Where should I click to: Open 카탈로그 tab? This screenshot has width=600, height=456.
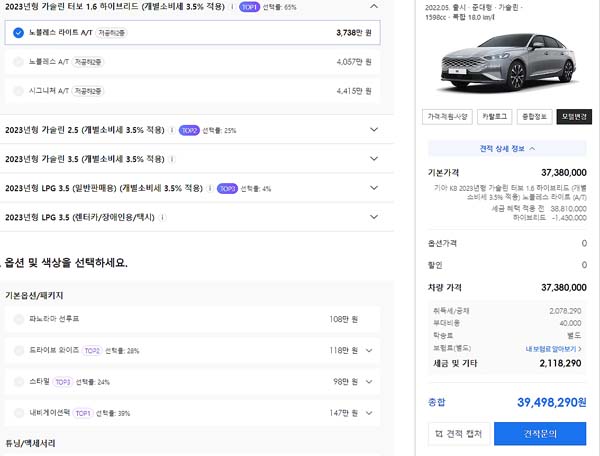point(494,117)
